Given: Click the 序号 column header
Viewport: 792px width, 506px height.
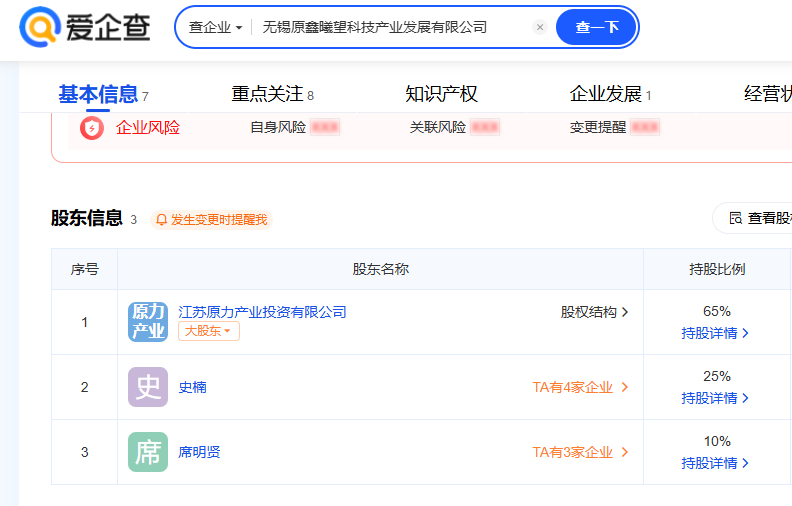Looking at the screenshot, I should (84, 269).
